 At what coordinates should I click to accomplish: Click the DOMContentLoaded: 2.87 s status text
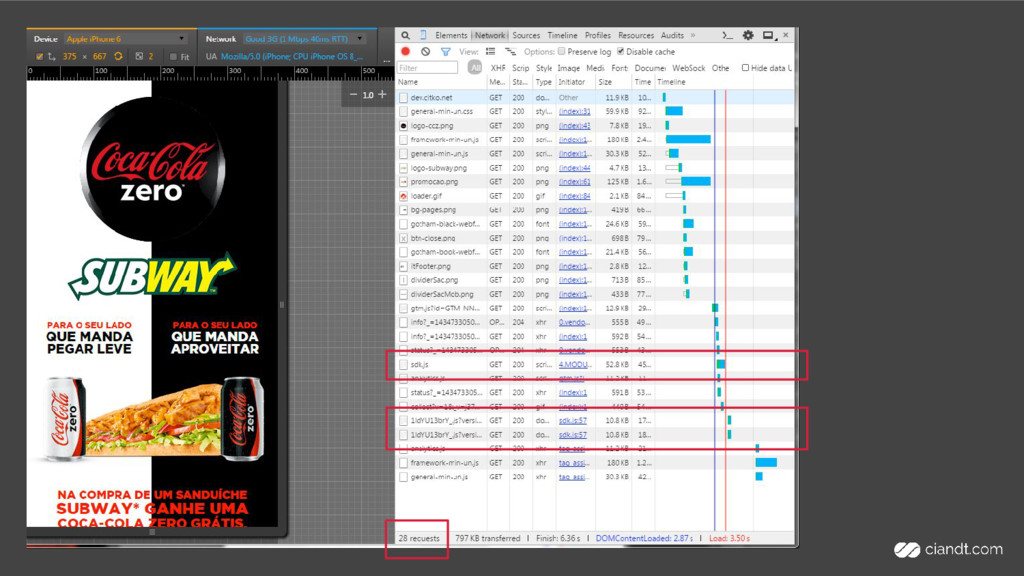click(644, 539)
